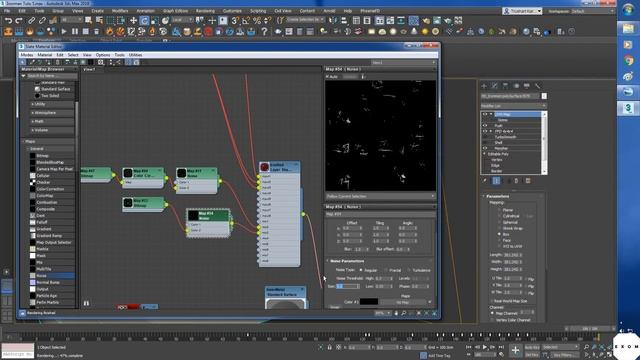Viewport: 640px width, 360px height.
Task: Select the Turbulence noise type
Action: [x=409, y=270]
